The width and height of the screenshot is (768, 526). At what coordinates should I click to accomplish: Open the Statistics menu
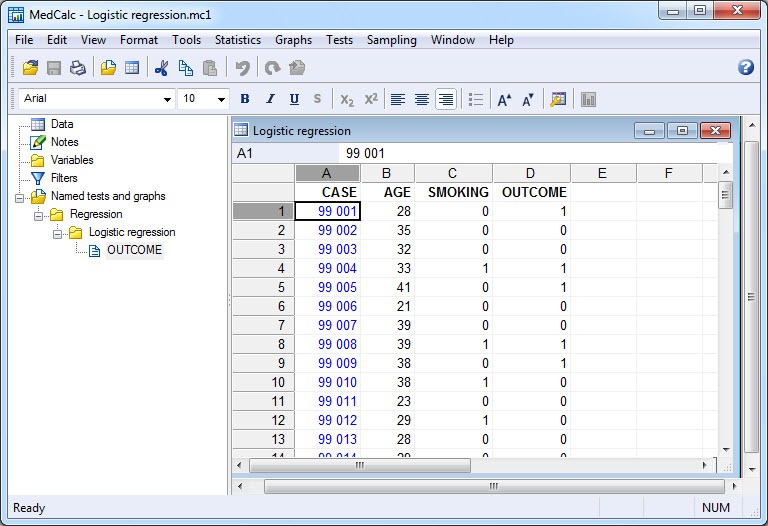(x=238, y=40)
